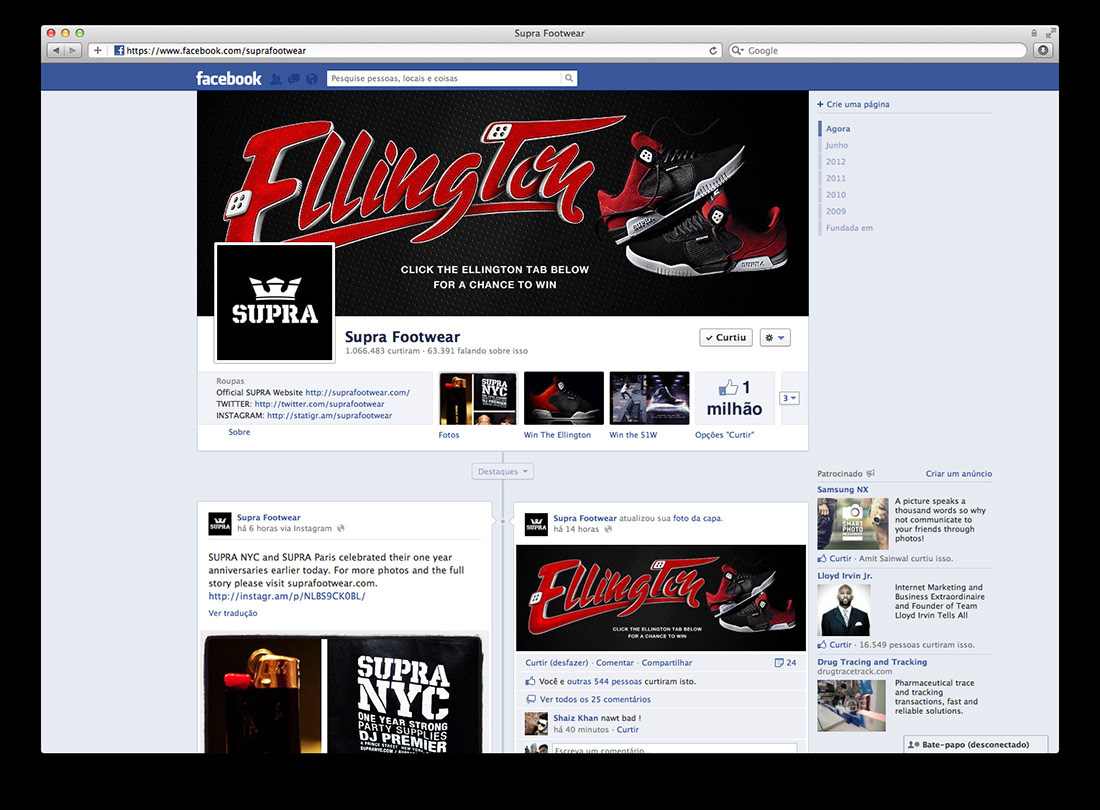Open Samsung NX sponsored ad title
Screen dimensions: 1100x810
point(843,490)
